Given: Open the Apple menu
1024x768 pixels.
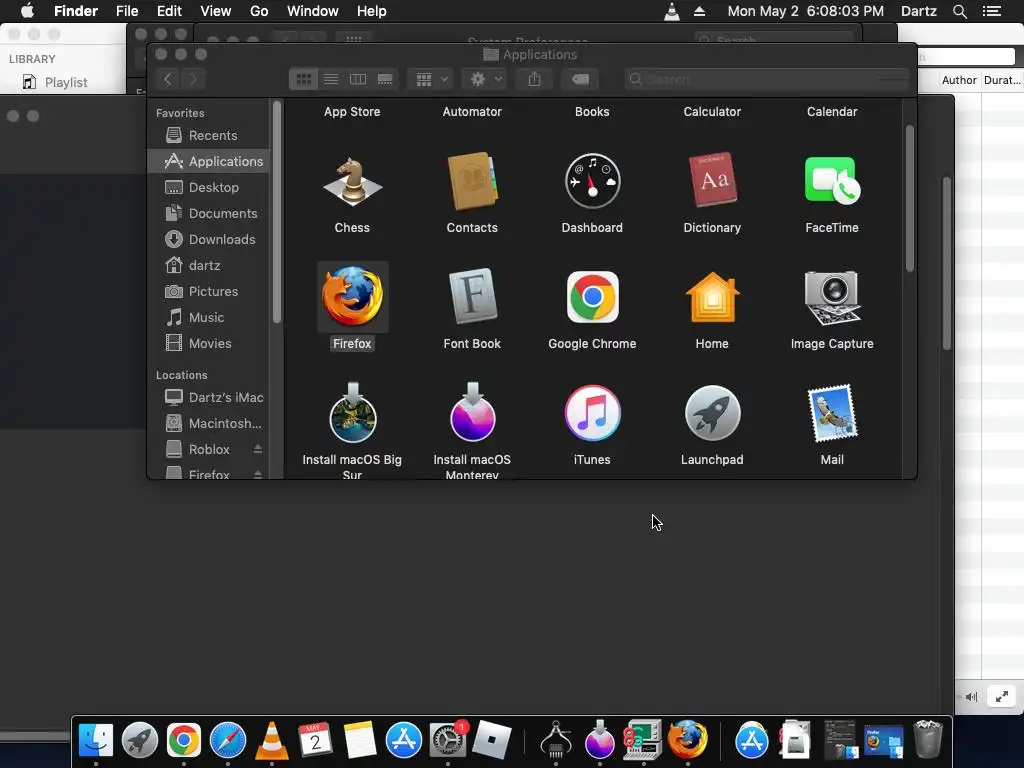Looking at the screenshot, I should click(27, 11).
